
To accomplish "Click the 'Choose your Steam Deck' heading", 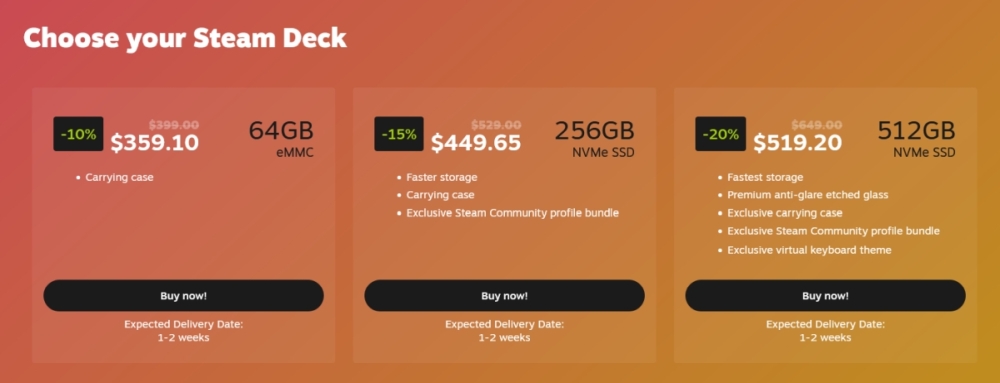I will (x=185, y=38).
